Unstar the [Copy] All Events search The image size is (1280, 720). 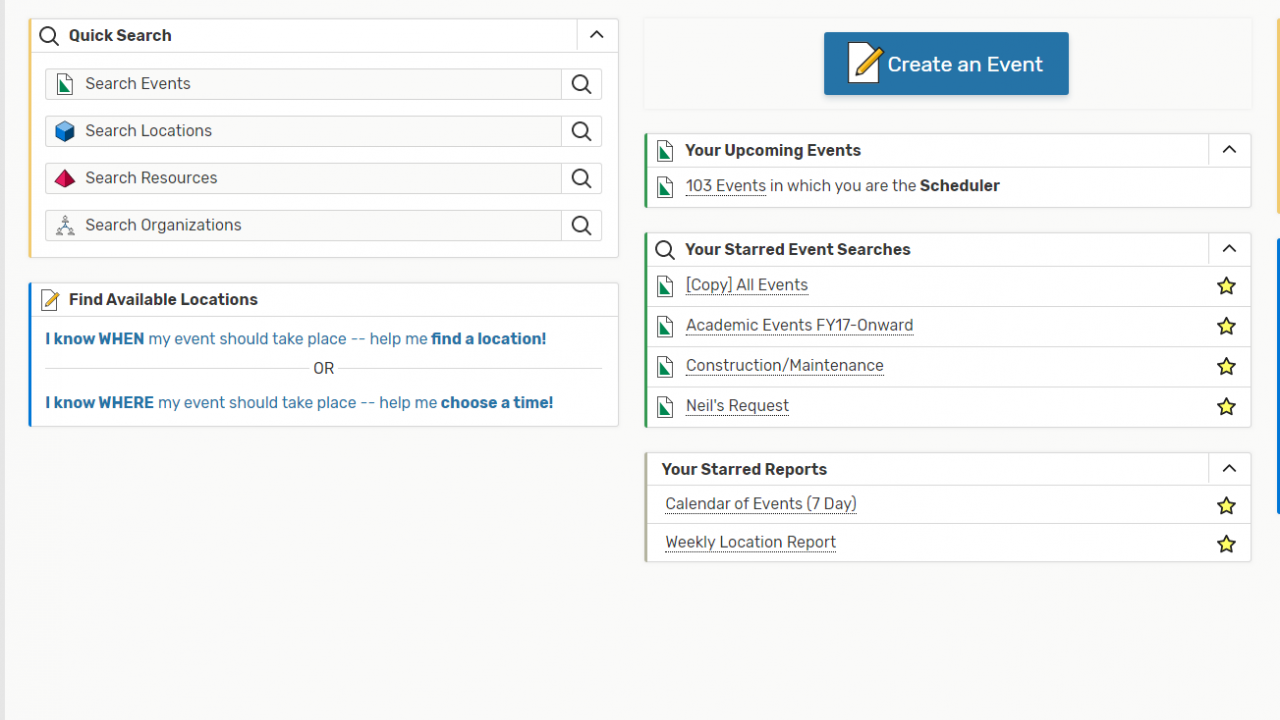(x=1226, y=286)
